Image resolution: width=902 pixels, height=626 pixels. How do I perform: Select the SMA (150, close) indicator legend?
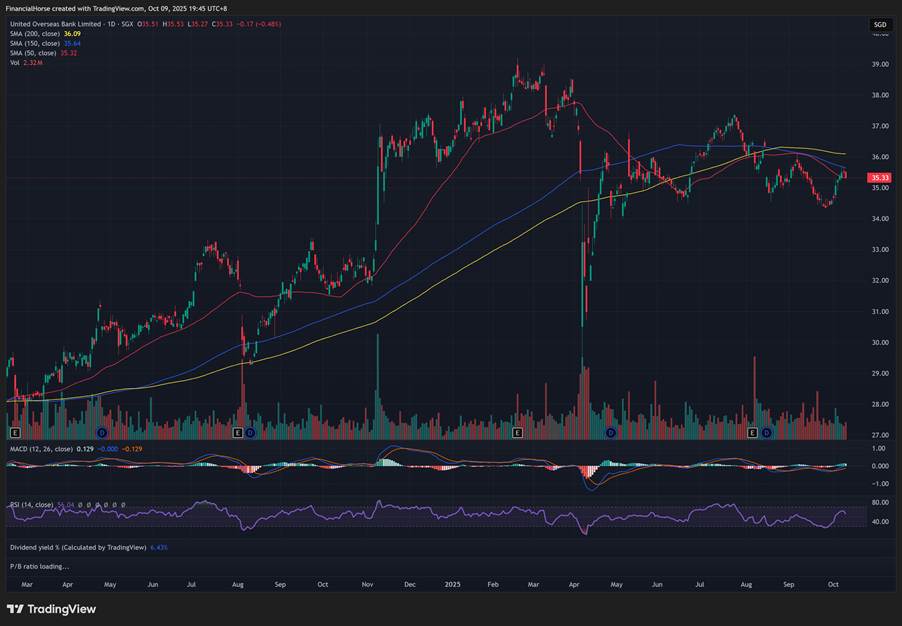click(36, 43)
